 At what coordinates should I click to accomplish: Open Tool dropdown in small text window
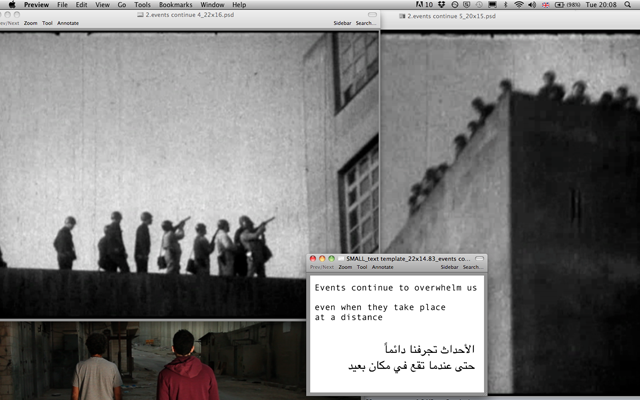(x=363, y=267)
